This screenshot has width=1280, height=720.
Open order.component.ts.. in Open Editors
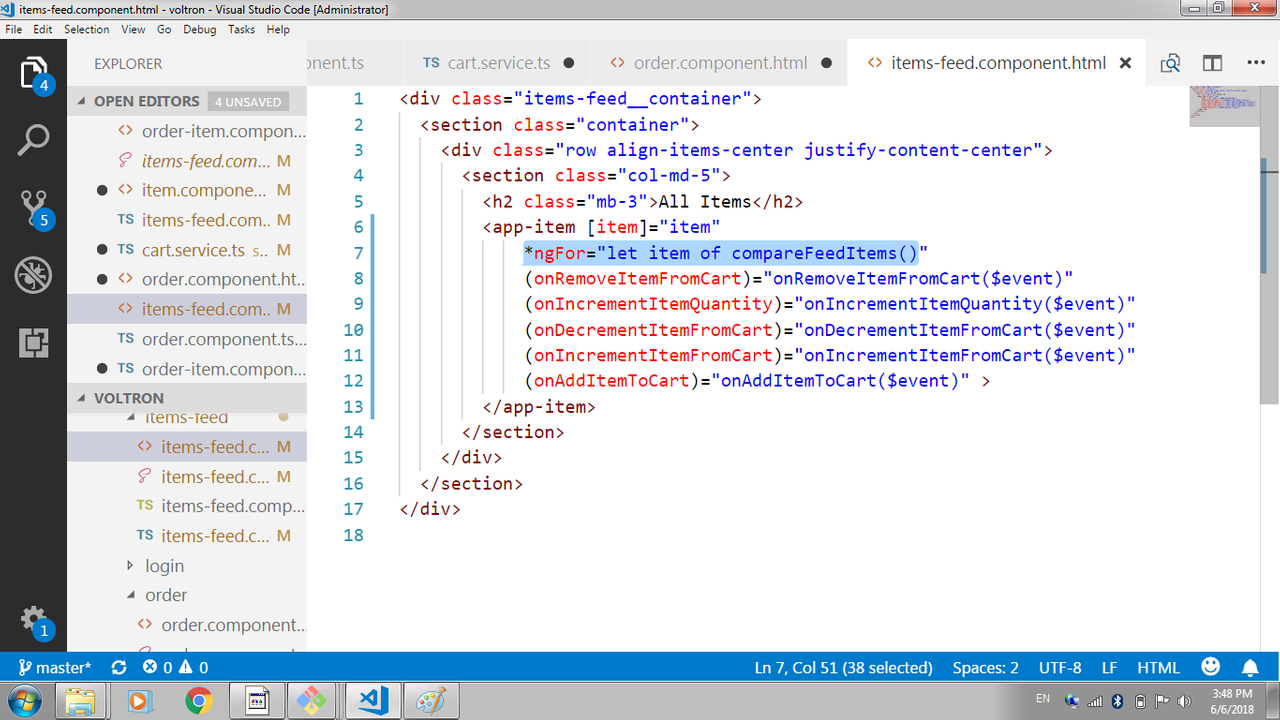pos(187,339)
